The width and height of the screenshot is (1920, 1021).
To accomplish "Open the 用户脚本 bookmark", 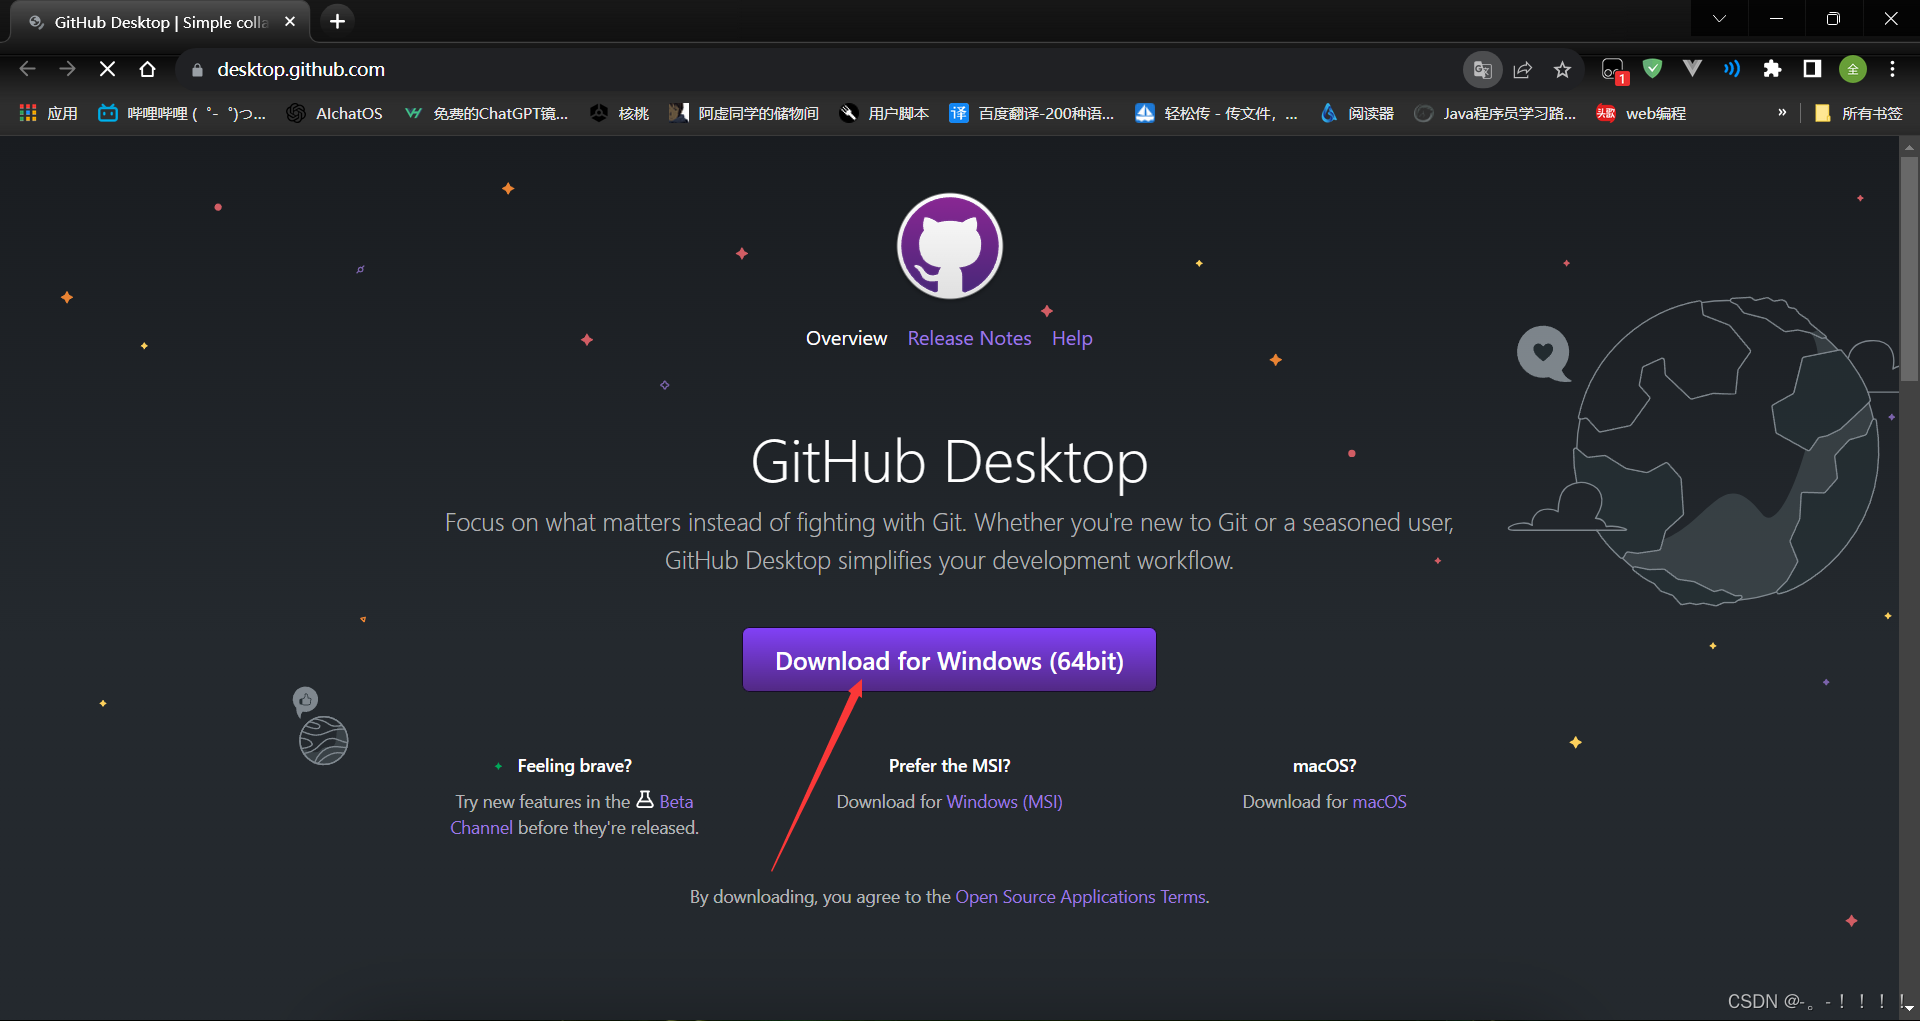I will coord(884,113).
